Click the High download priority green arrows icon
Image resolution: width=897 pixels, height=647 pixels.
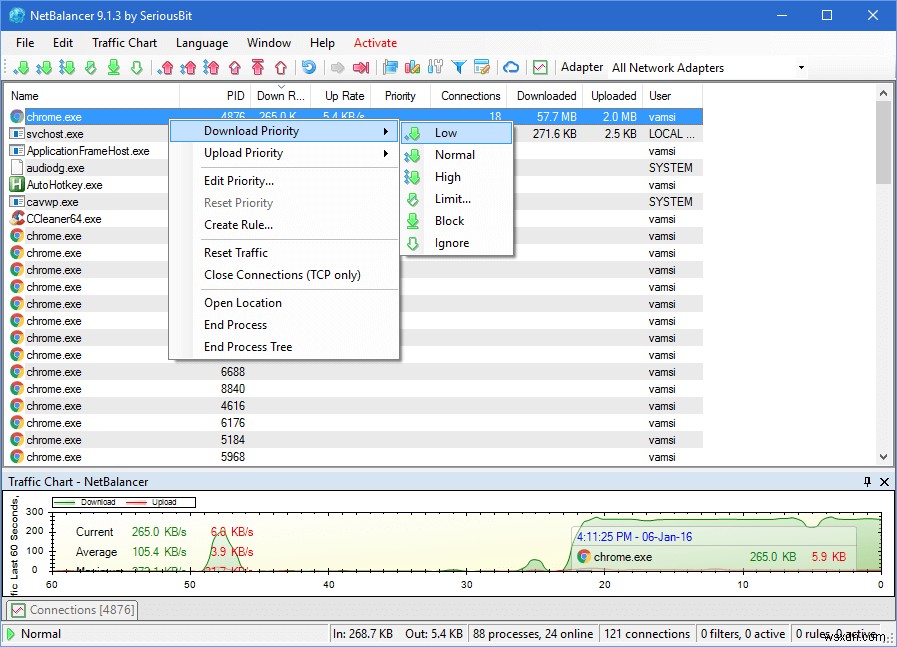point(67,67)
